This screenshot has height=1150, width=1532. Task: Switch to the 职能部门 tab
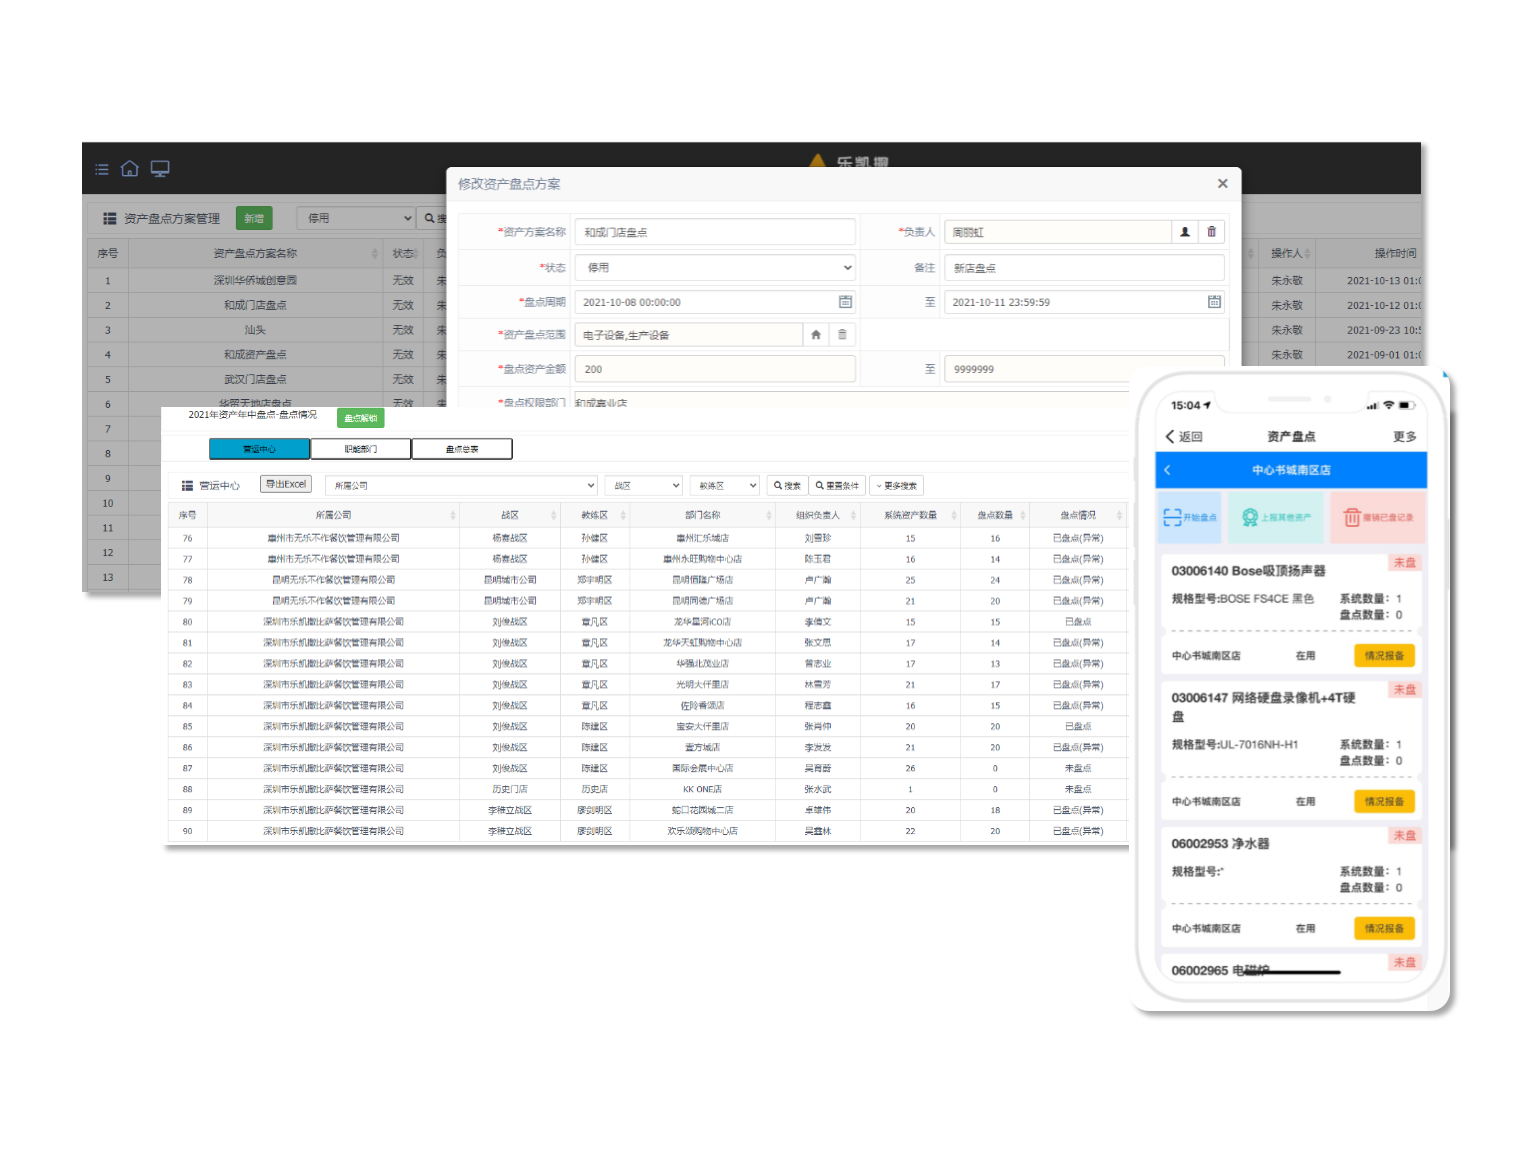point(361,449)
